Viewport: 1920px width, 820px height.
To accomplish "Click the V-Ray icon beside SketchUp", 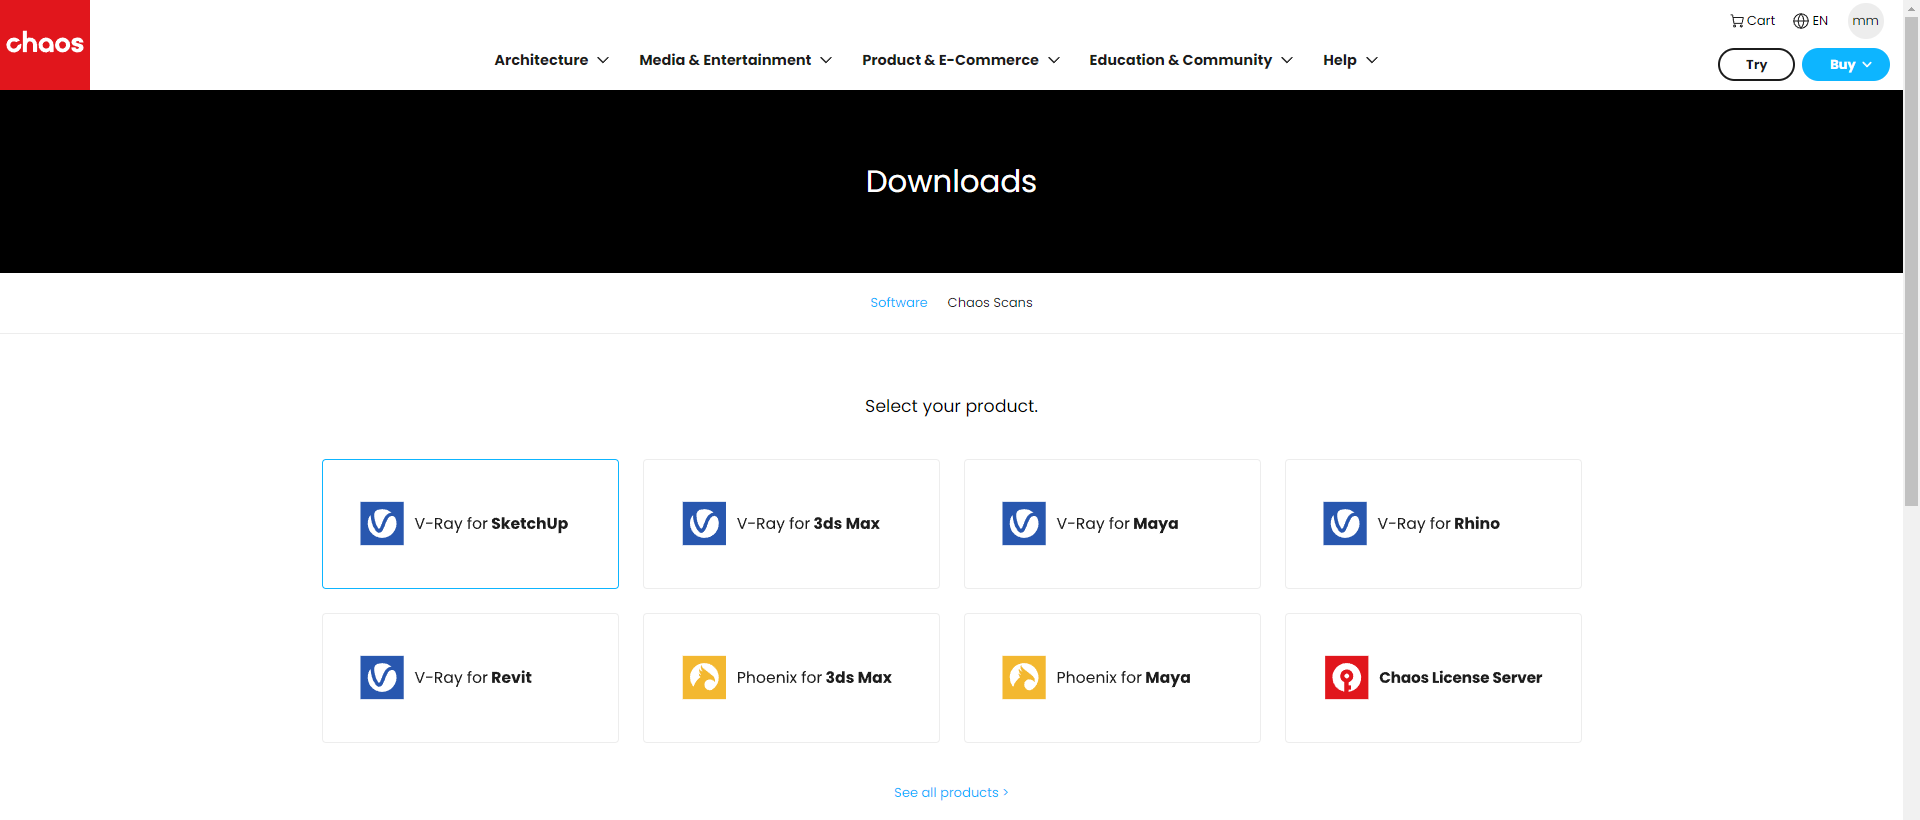I will click(382, 523).
